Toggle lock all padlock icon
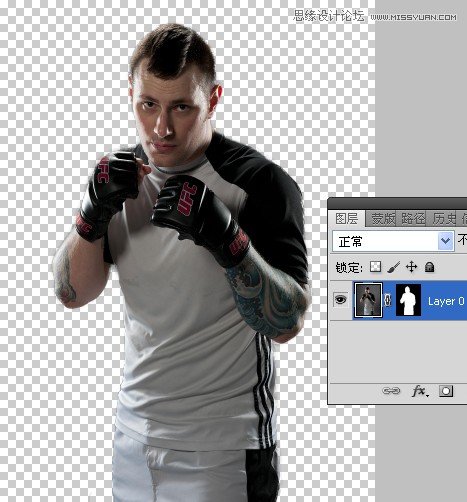 429,267
